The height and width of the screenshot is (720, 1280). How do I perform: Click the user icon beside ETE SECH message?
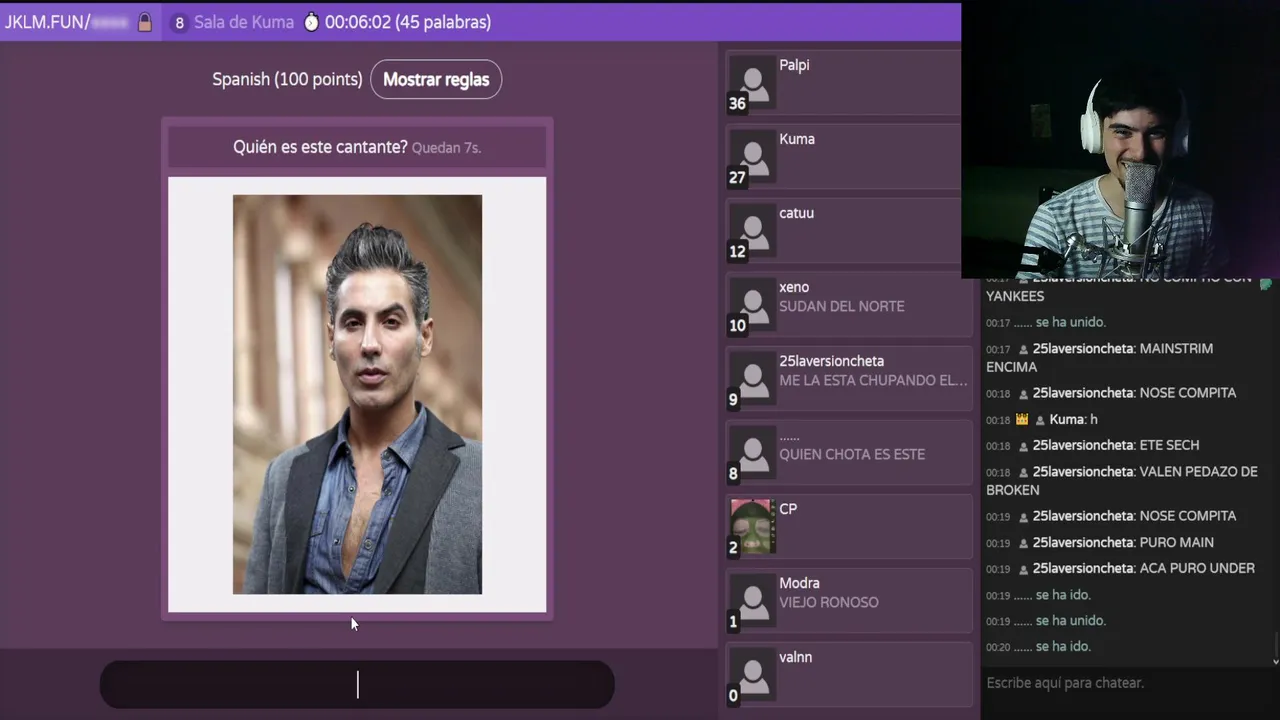click(1023, 446)
